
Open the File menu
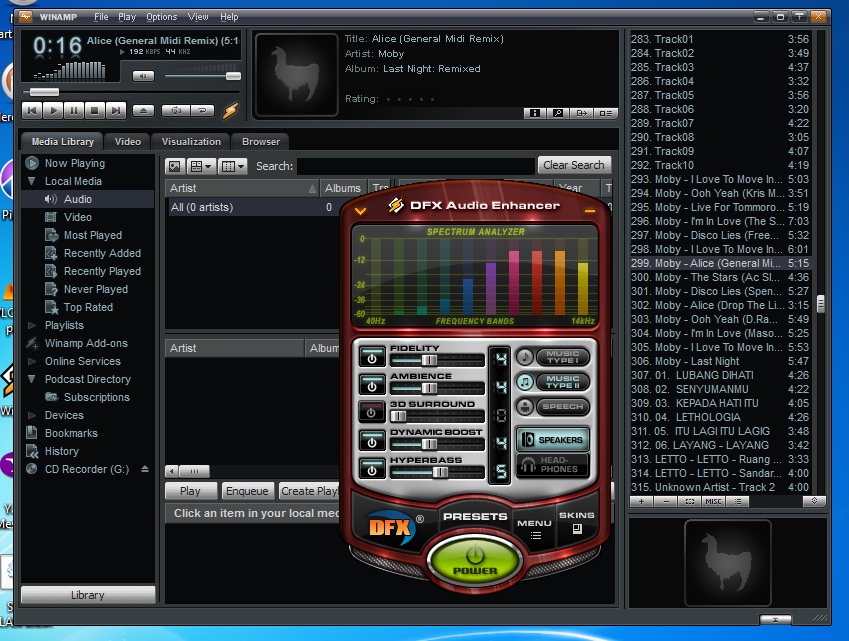(101, 17)
